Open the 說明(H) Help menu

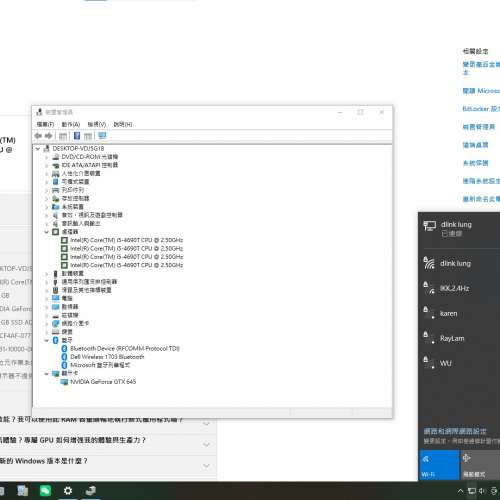(x=123, y=124)
